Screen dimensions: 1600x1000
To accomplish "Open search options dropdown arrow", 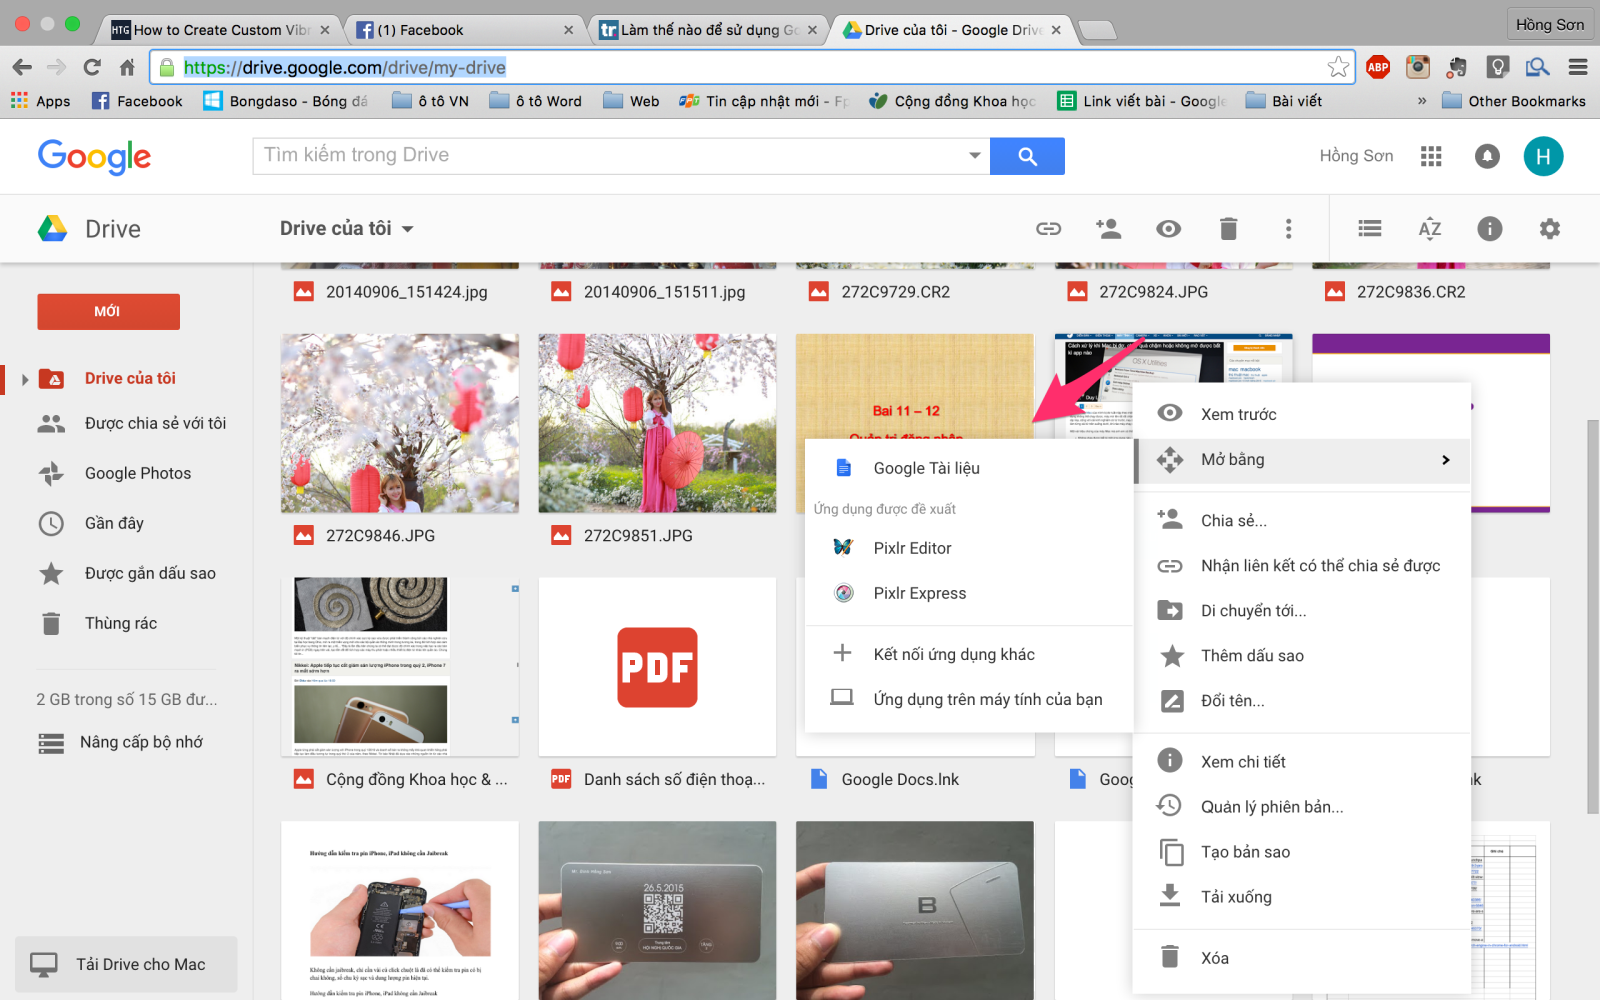I will [x=973, y=156].
